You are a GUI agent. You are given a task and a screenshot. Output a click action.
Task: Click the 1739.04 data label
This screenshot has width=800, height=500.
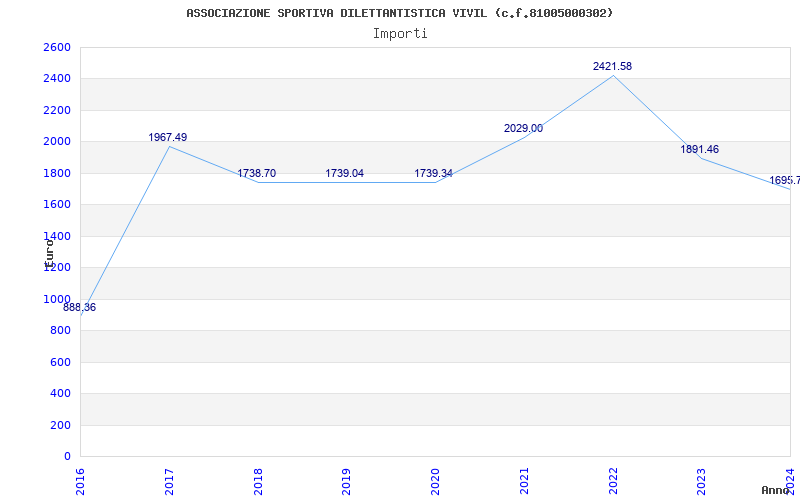(344, 174)
